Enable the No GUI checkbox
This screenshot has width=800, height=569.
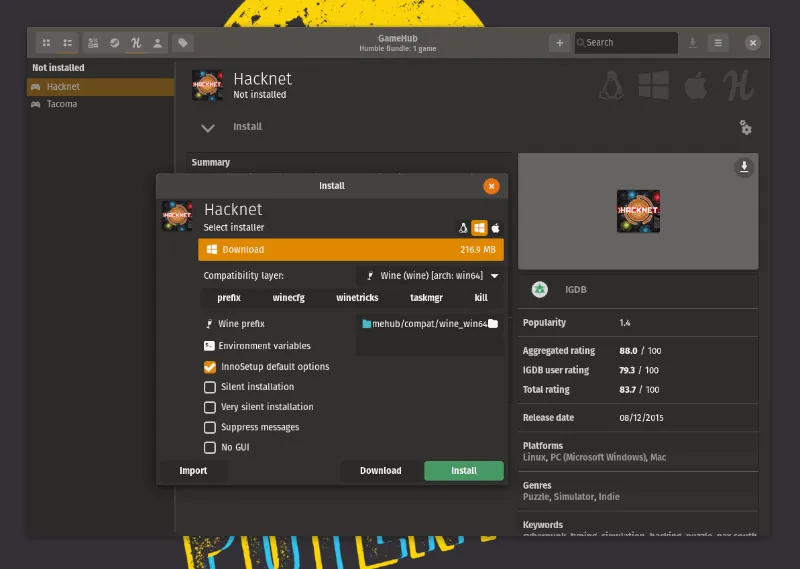click(x=210, y=448)
